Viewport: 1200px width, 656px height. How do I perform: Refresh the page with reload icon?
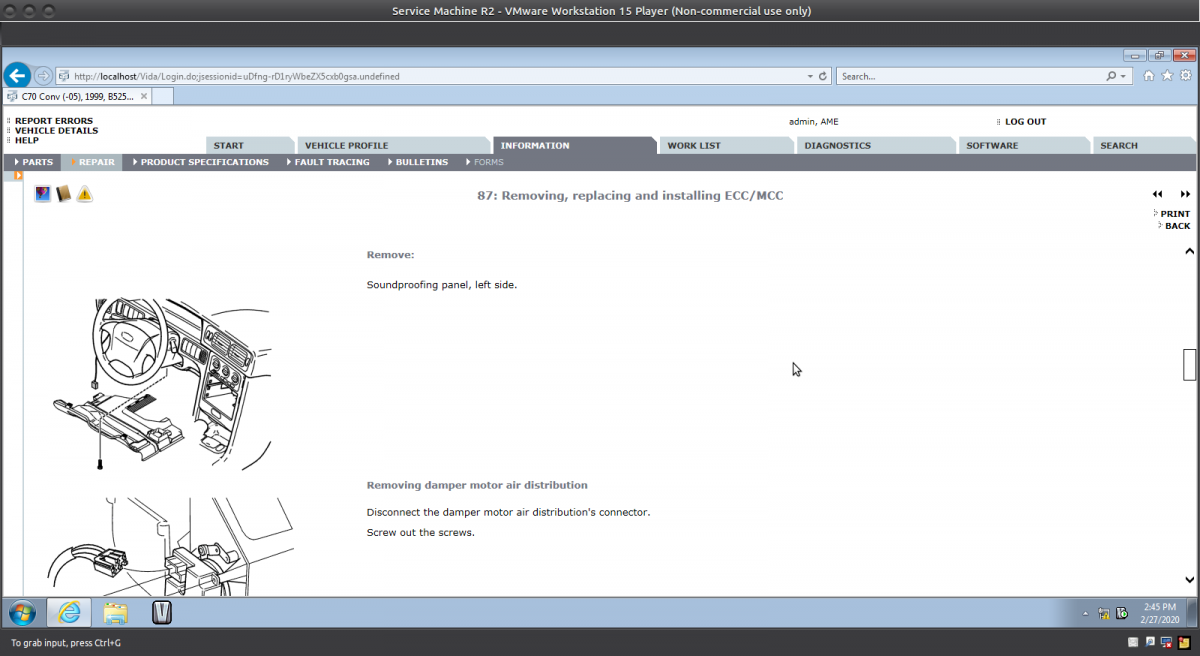(823, 76)
